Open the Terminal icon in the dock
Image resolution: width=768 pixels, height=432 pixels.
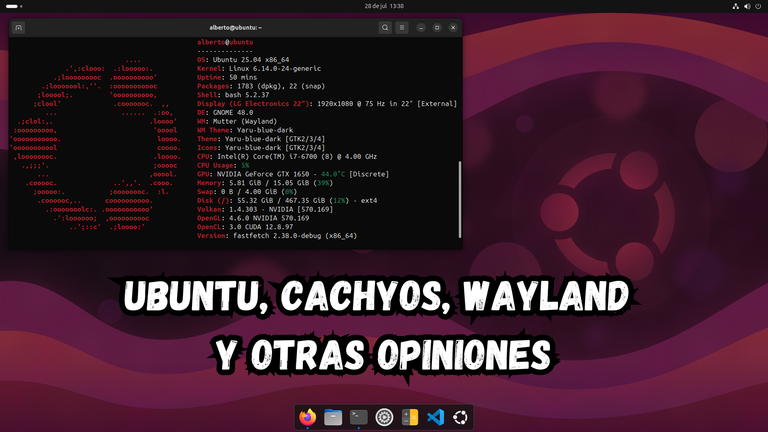[359, 417]
